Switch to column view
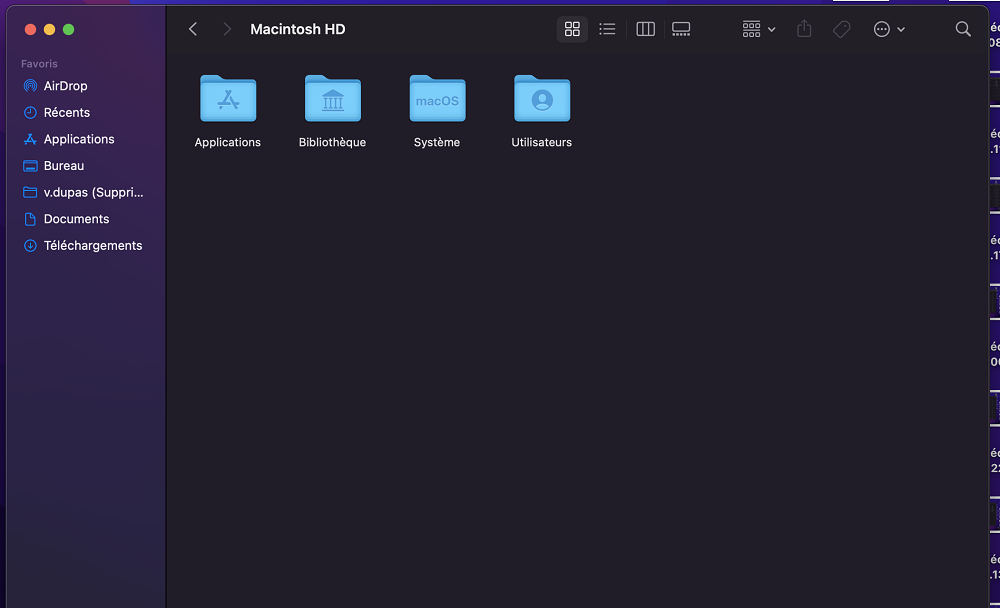Image resolution: width=1000 pixels, height=608 pixels. (x=645, y=29)
